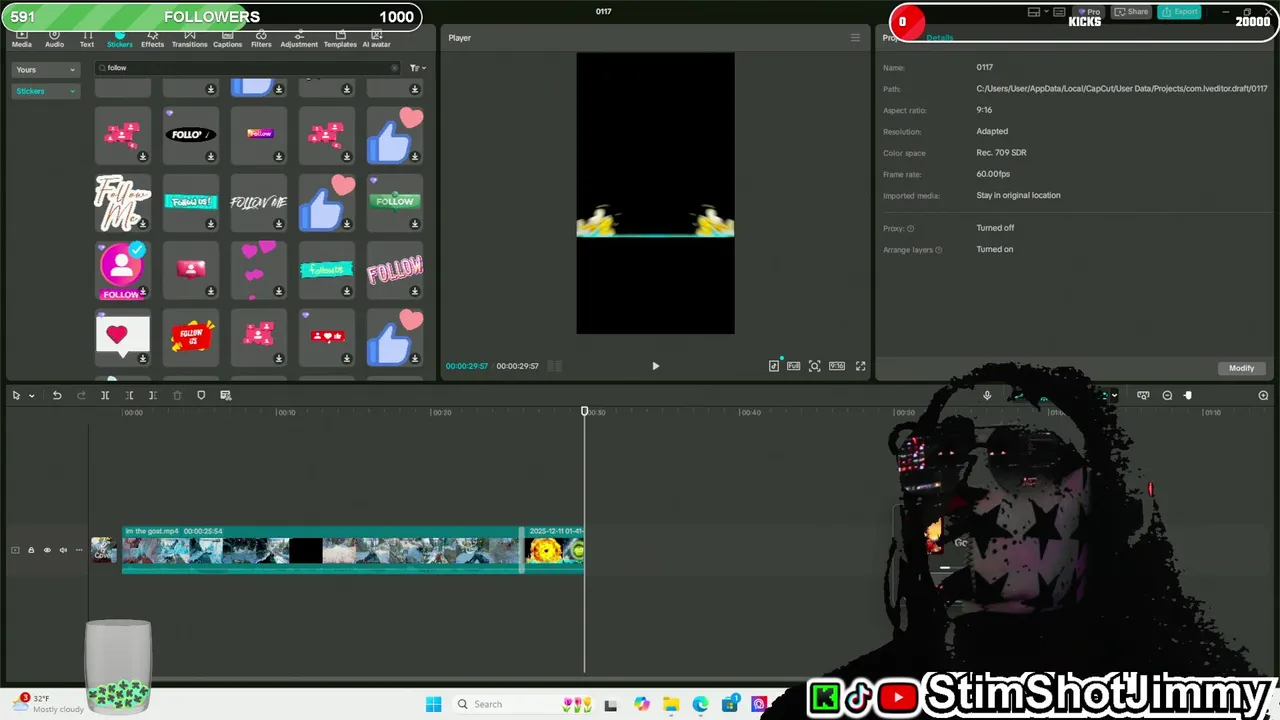Click the Pro badge button
Image resolution: width=1280 pixels, height=720 pixels.
pyautogui.click(x=1089, y=12)
